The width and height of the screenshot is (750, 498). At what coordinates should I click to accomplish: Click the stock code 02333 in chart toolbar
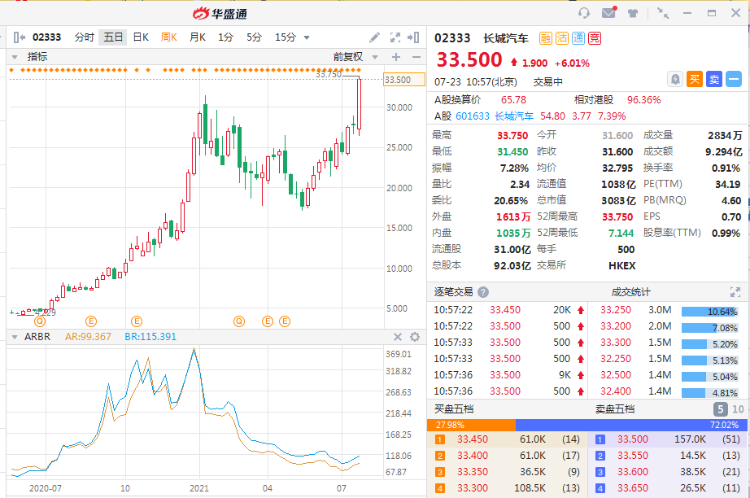coord(46,37)
